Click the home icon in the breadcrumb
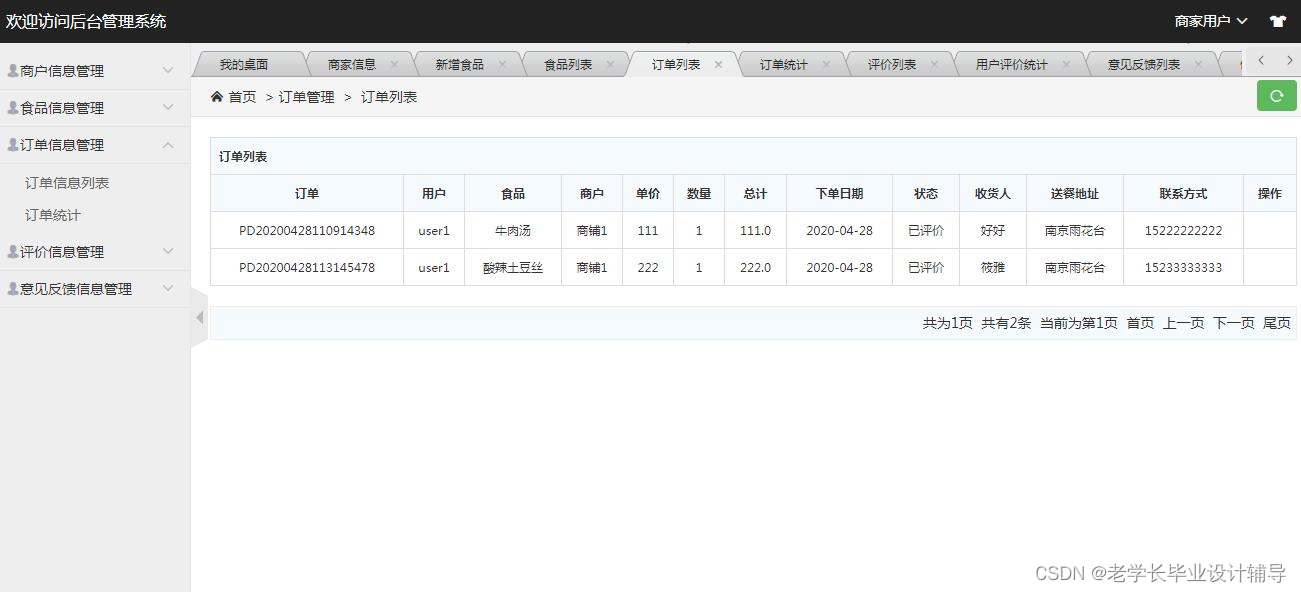This screenshot has height=592, width=1301. (x=216, y=96)
